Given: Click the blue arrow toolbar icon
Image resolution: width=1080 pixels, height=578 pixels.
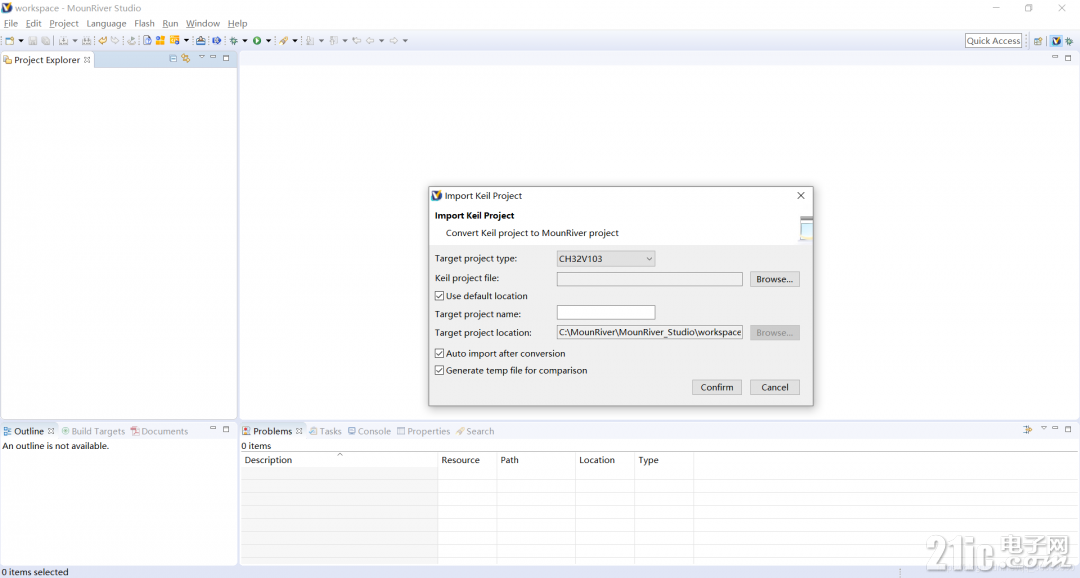Looking at the screenshot, I should (x=216, y=41).
